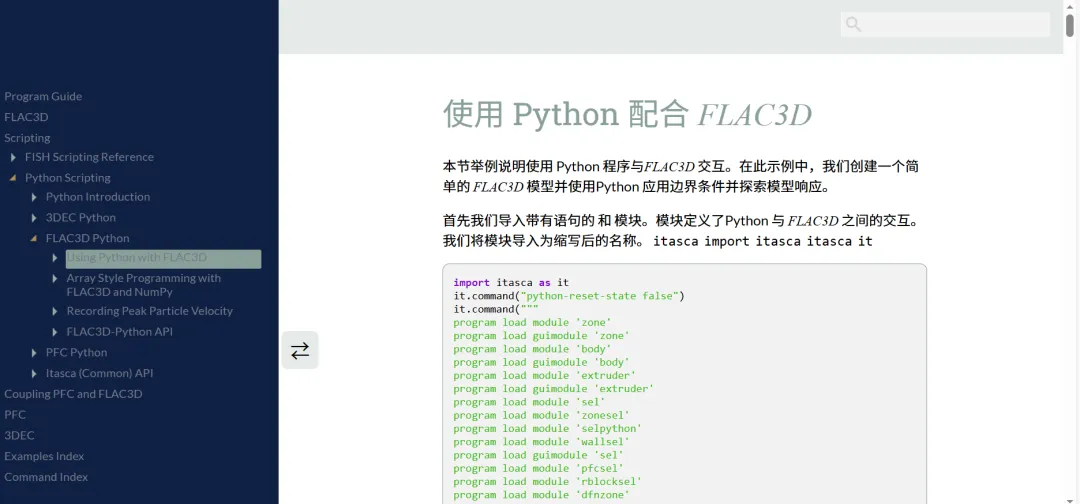Click code line load module 'dfnzone'
1080x504 pixels.
click(x=541, y=494)
